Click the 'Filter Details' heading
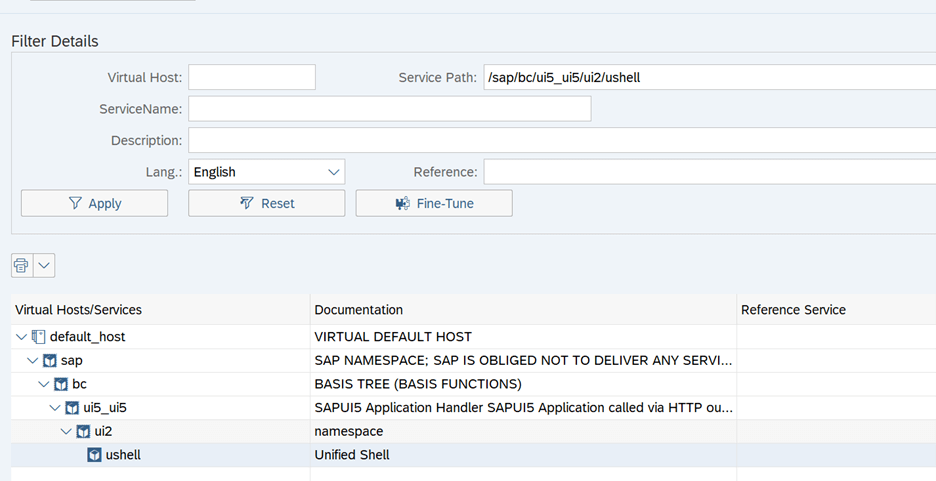 (55, 41)
